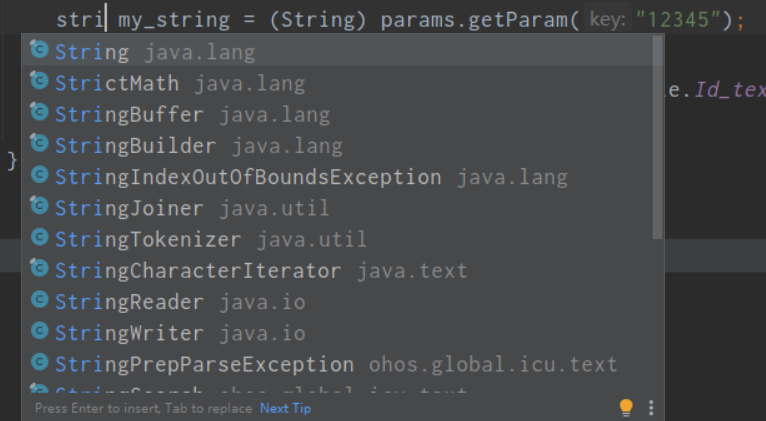Select String java.lang completion entry
The height and width of the screenshot is (421, 766).
pos(155,52)
